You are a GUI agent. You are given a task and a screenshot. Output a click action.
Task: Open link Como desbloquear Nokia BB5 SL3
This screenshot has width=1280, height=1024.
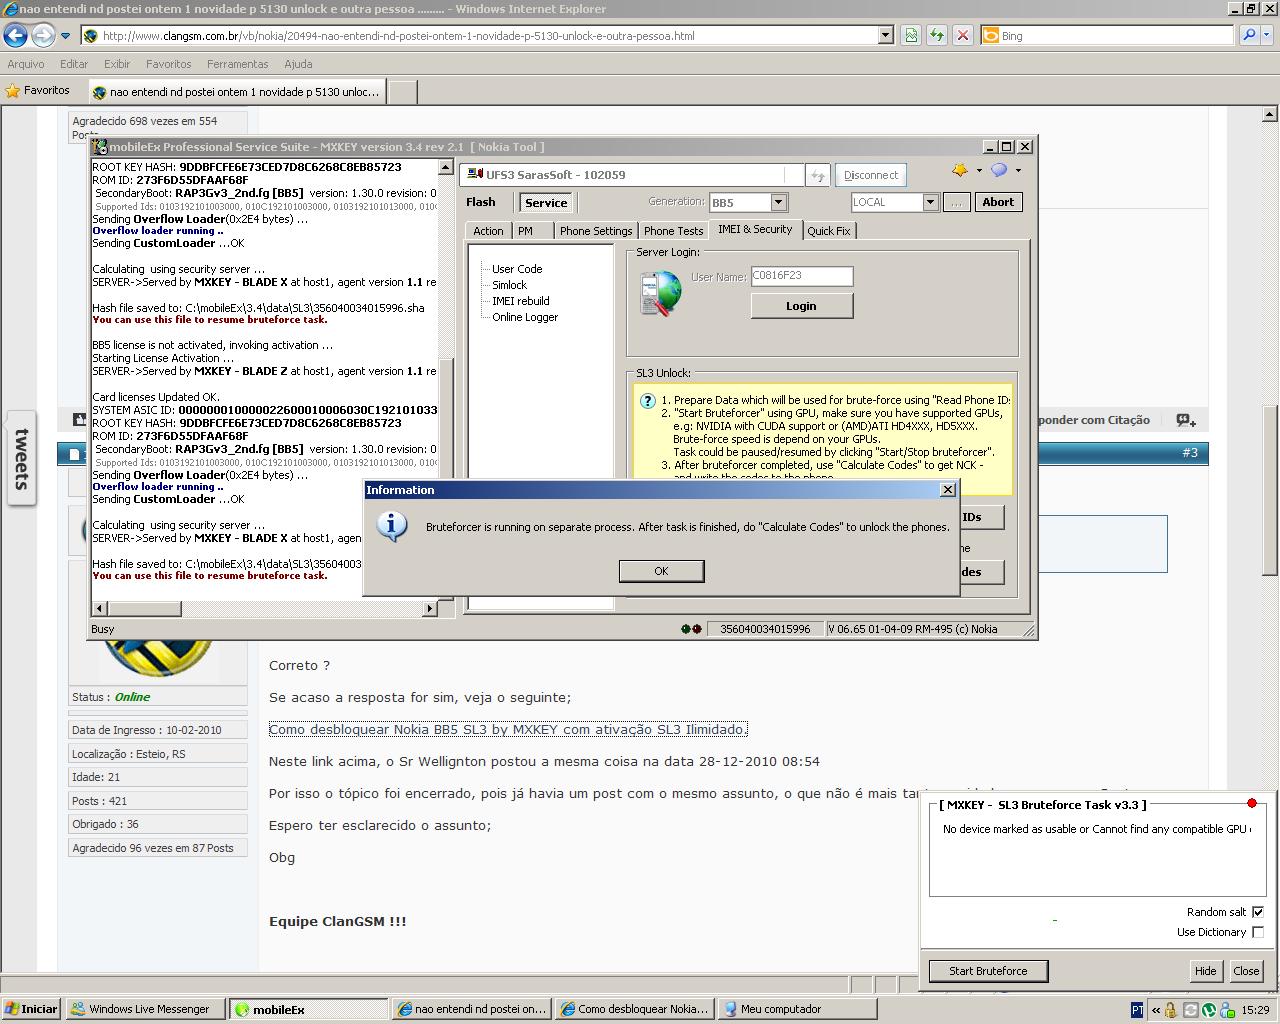tap(508, 729)
